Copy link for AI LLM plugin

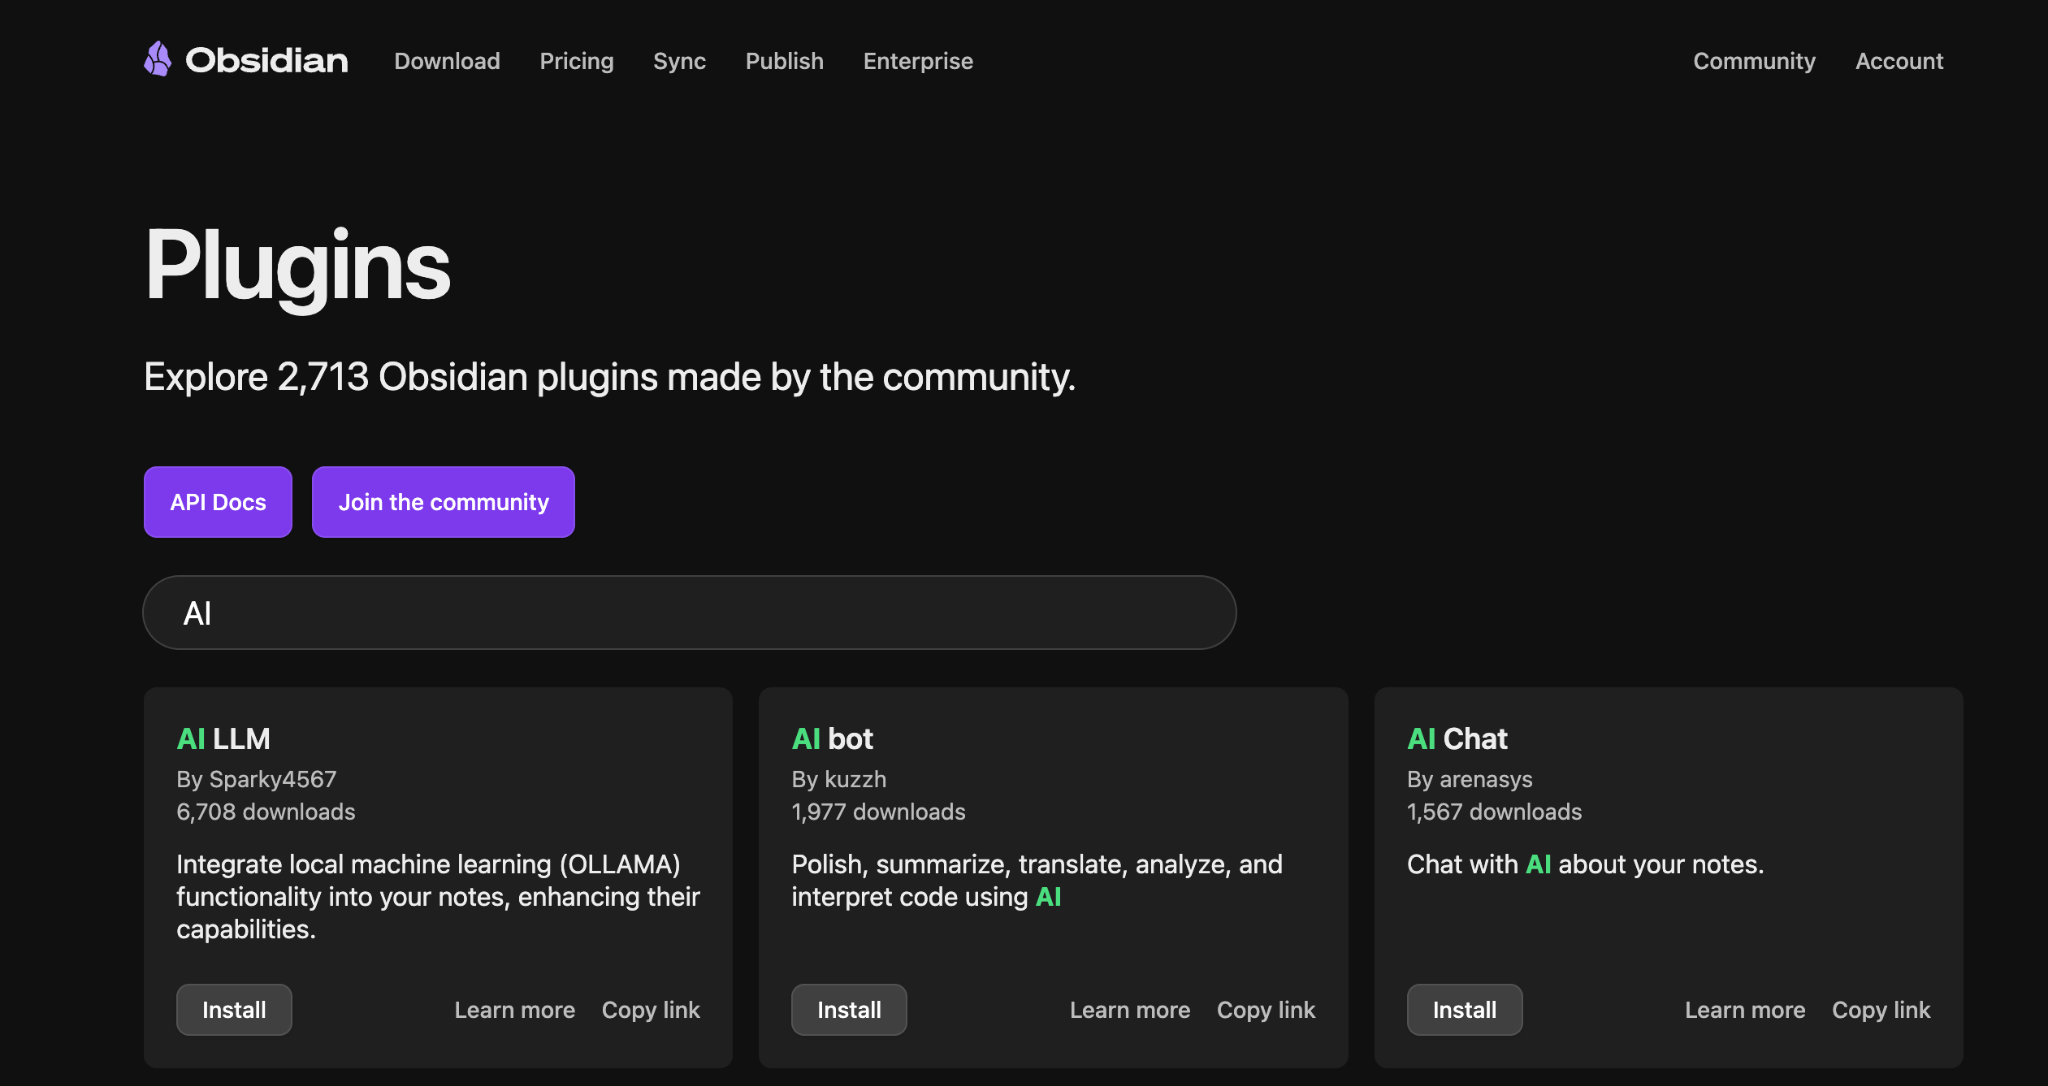[x=650, y=1010]
